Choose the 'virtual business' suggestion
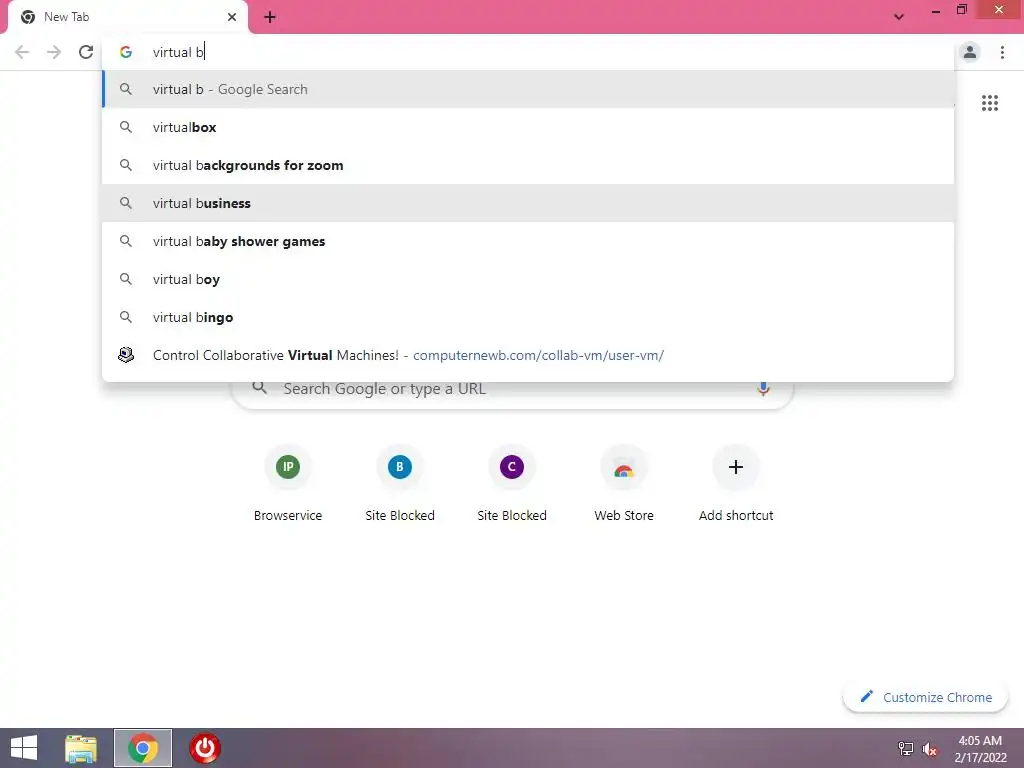The image size is (1024, 768). click(x=528, y=203)
